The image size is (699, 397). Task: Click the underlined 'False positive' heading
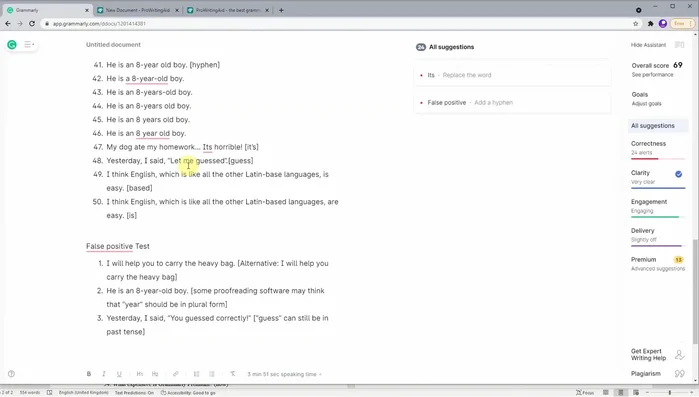(109, 246)
